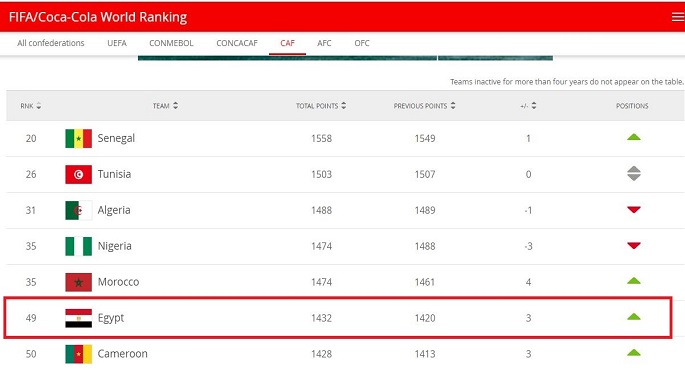
Task: Sort table by RNK column arrows
Action: coord(39,106)
